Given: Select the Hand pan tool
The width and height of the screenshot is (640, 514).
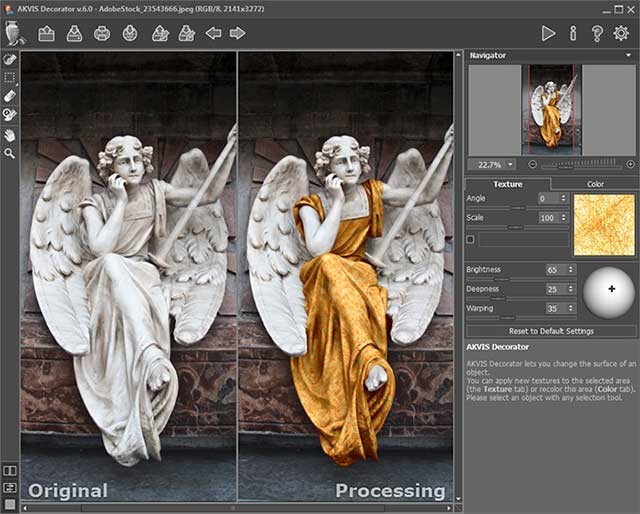Looking at the screenshot, I should 10,134.
